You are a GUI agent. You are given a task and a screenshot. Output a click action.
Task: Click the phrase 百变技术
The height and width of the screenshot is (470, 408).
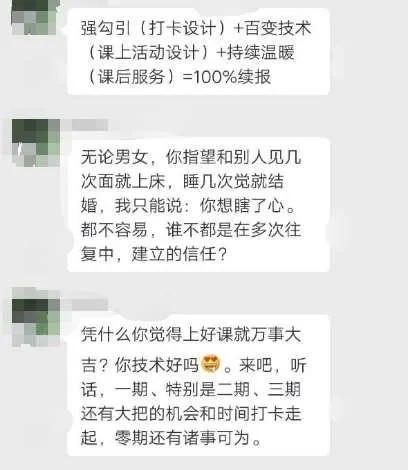(x=278, y=28)
